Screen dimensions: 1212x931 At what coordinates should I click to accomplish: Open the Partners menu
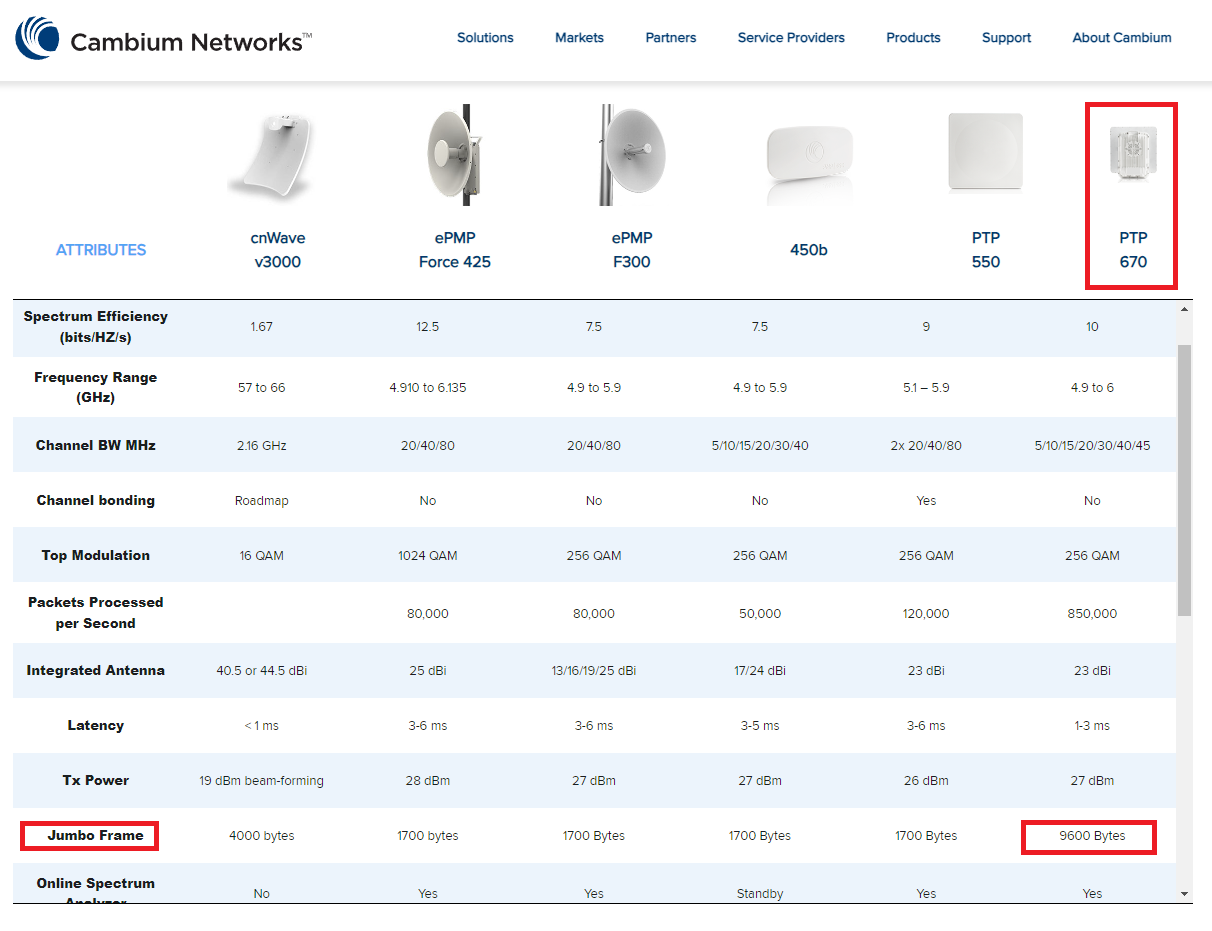671,38
